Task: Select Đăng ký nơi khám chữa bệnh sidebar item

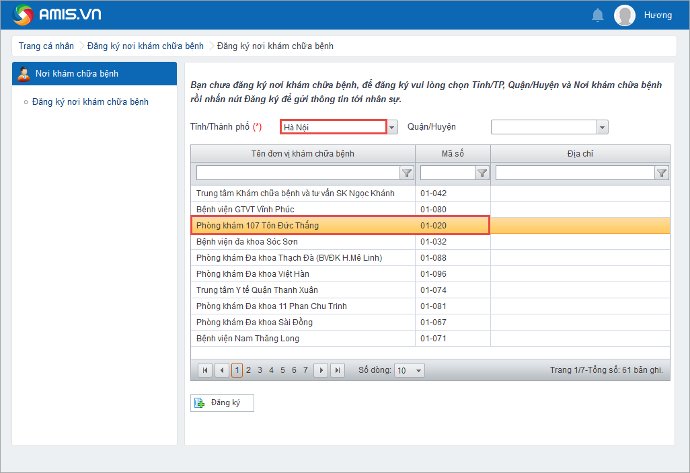Action: pos(90,102)
